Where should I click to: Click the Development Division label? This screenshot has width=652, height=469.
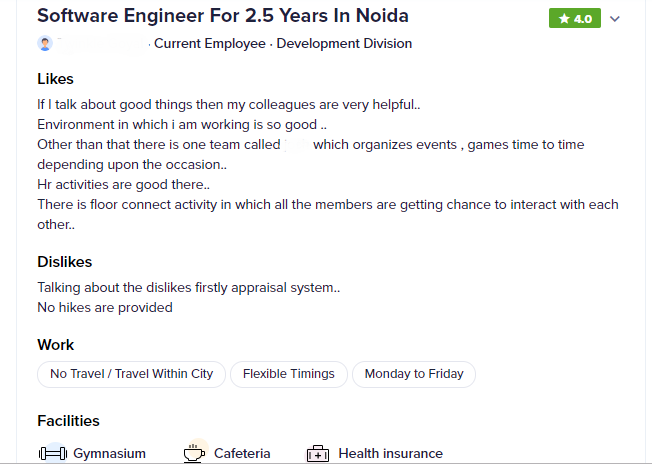point(344,44)
